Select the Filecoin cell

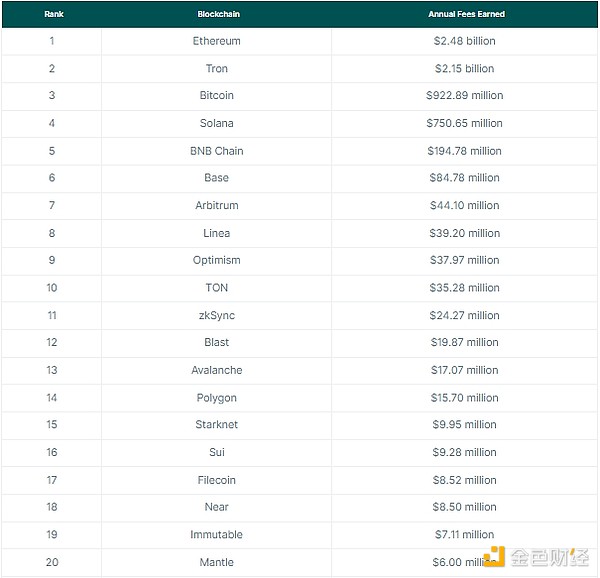coord(217,480)
